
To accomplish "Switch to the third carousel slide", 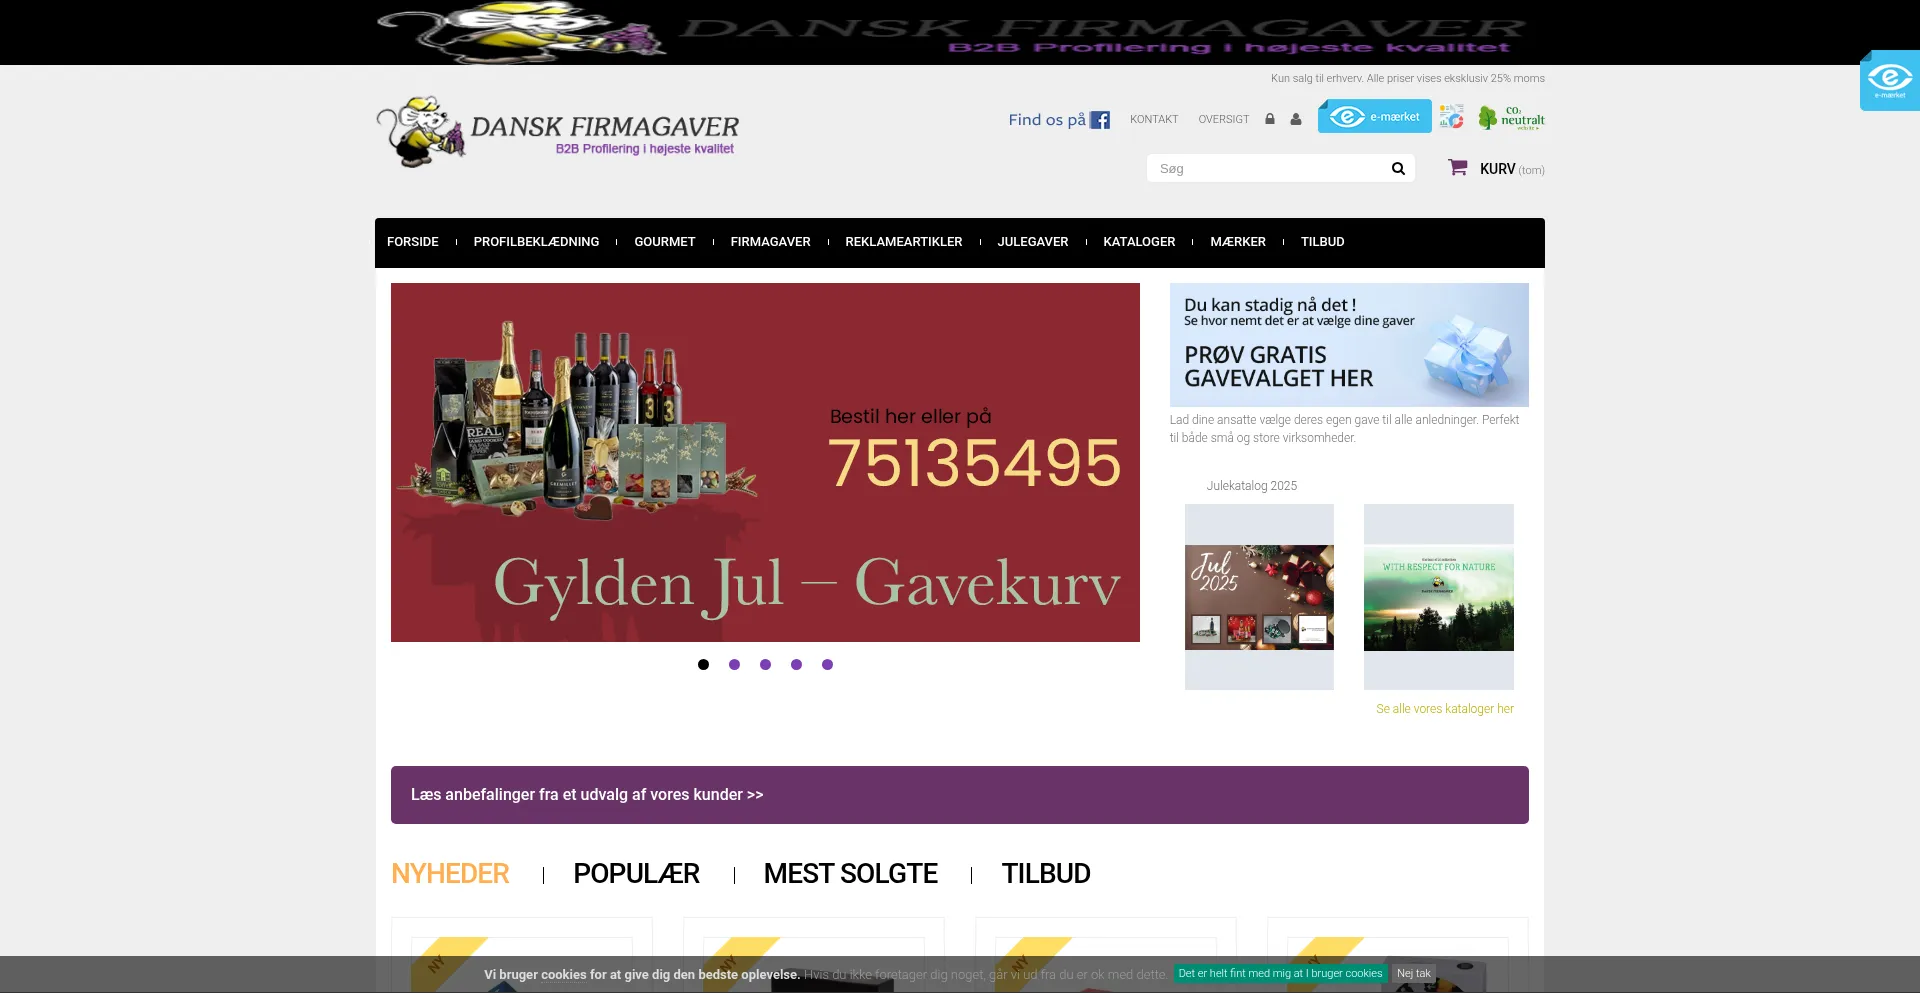I will point(765,665).
